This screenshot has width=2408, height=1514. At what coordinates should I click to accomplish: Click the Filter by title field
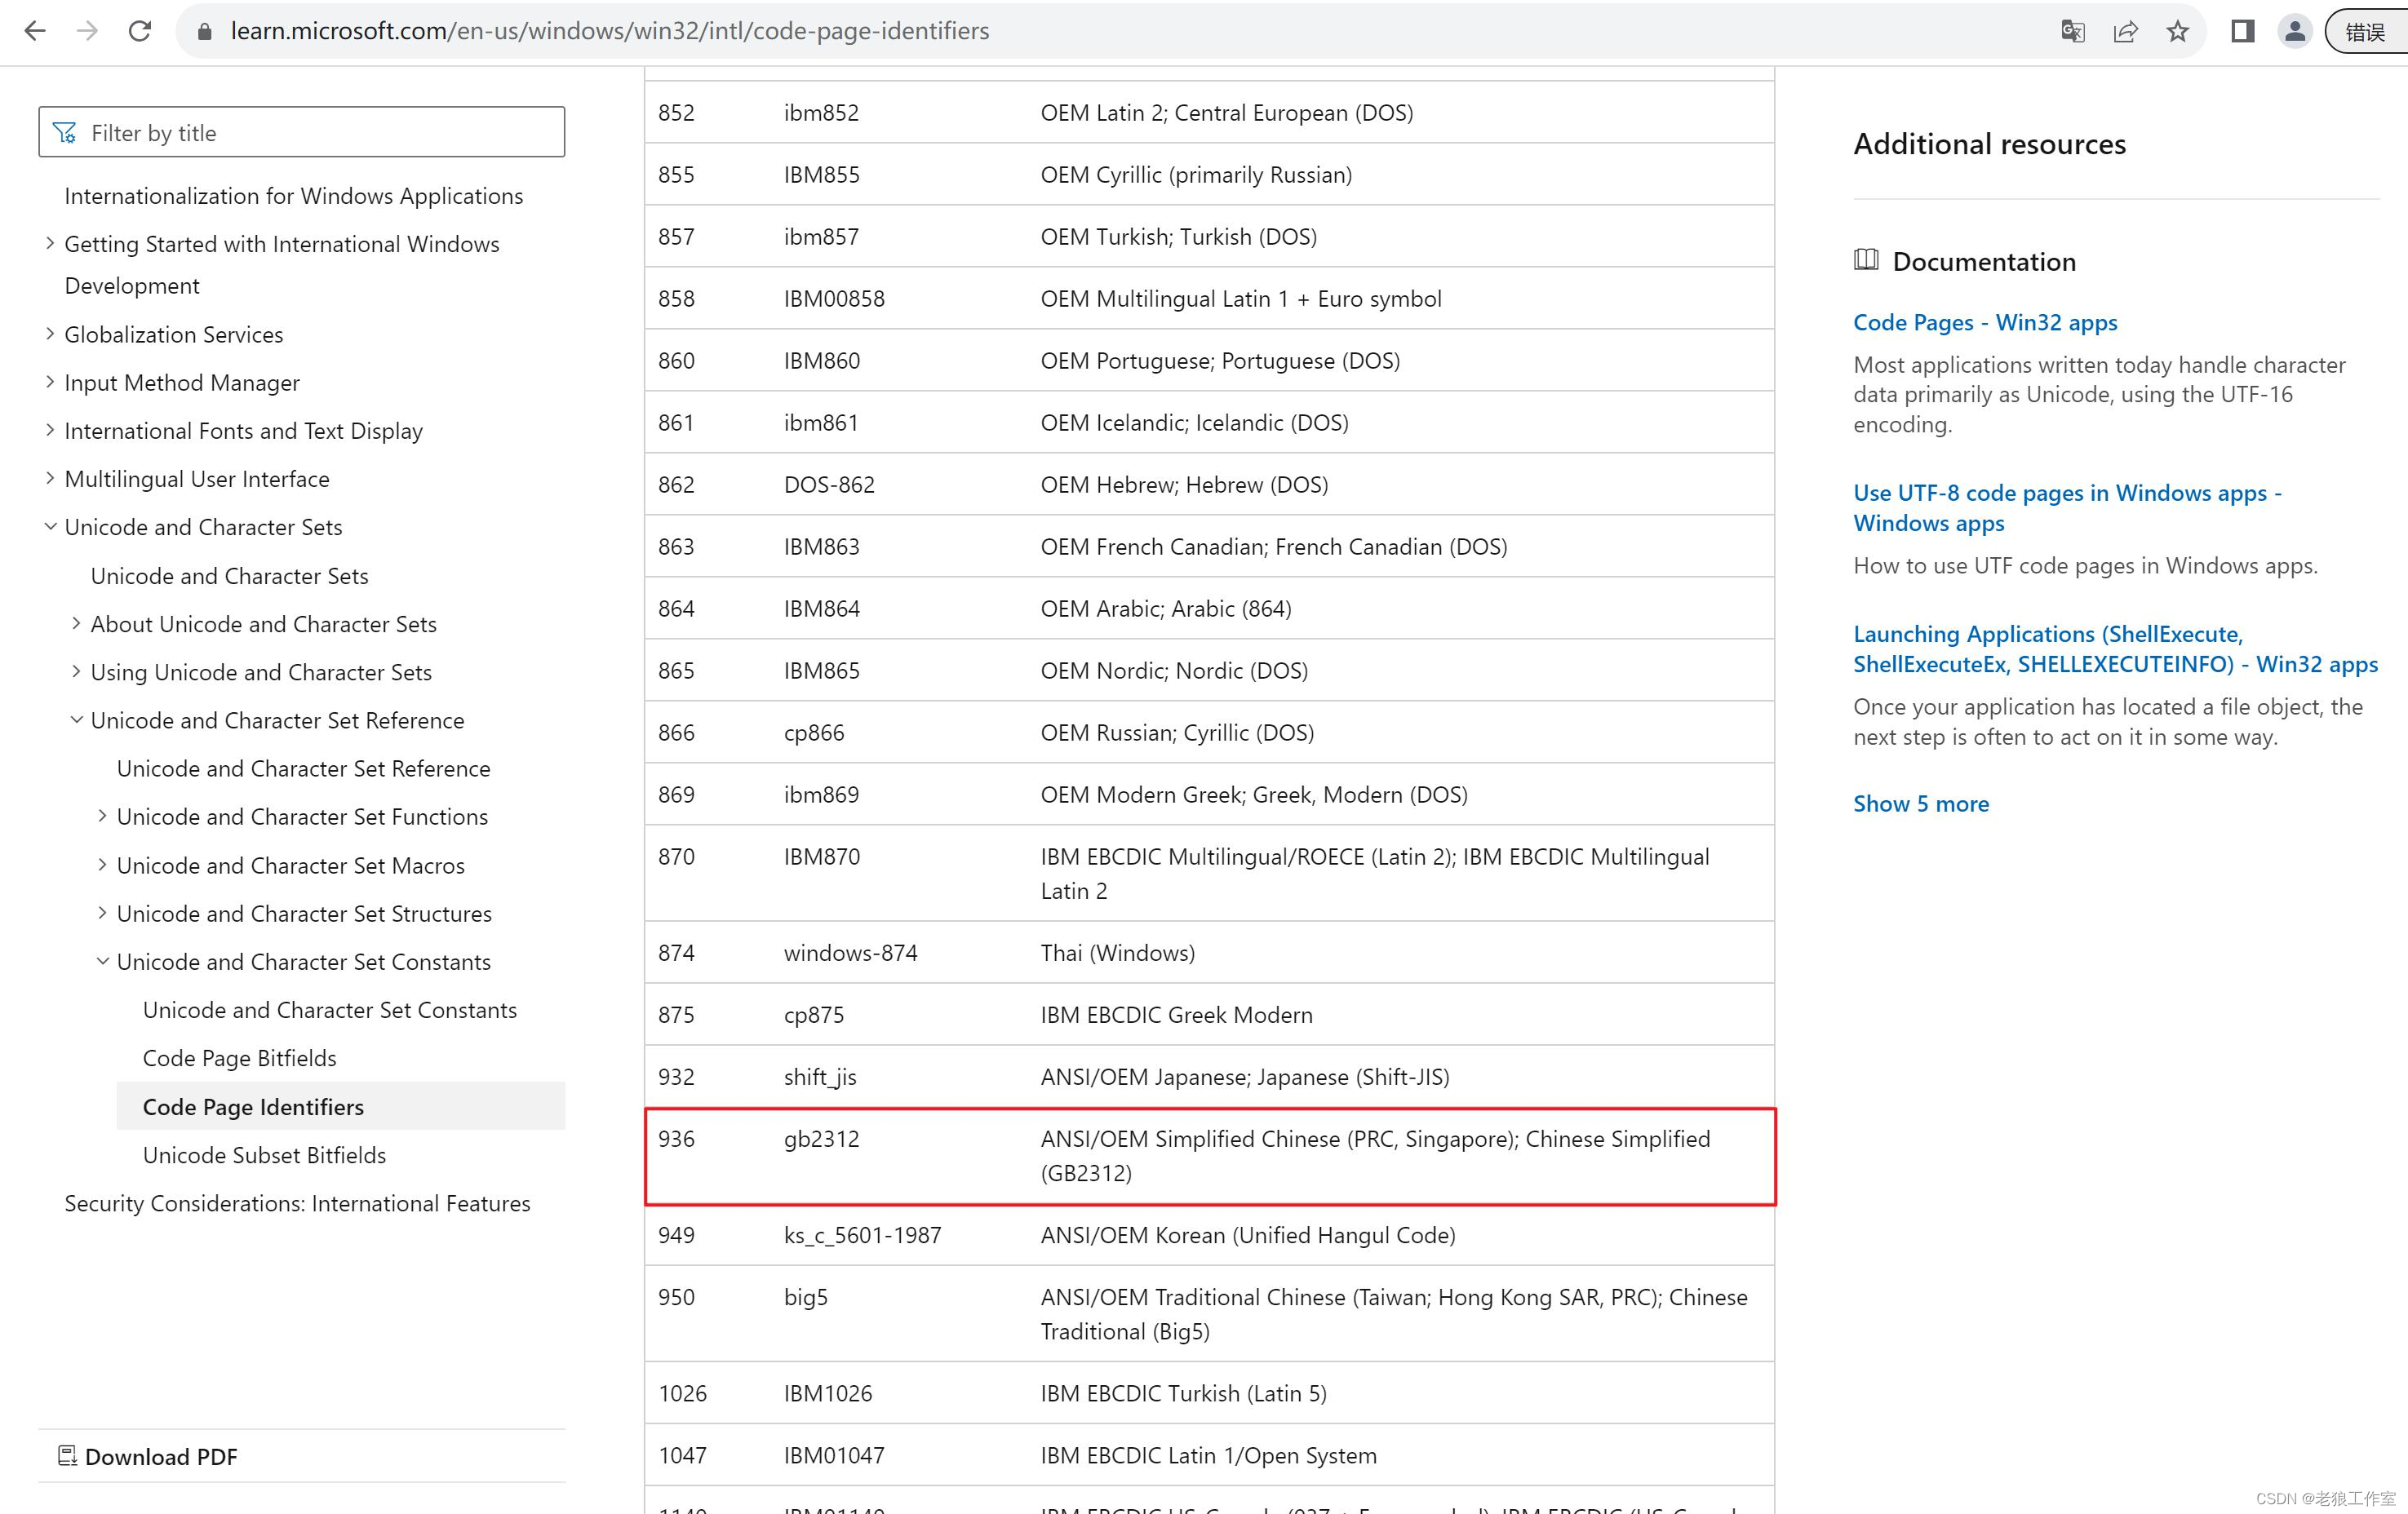coord(301,132)
